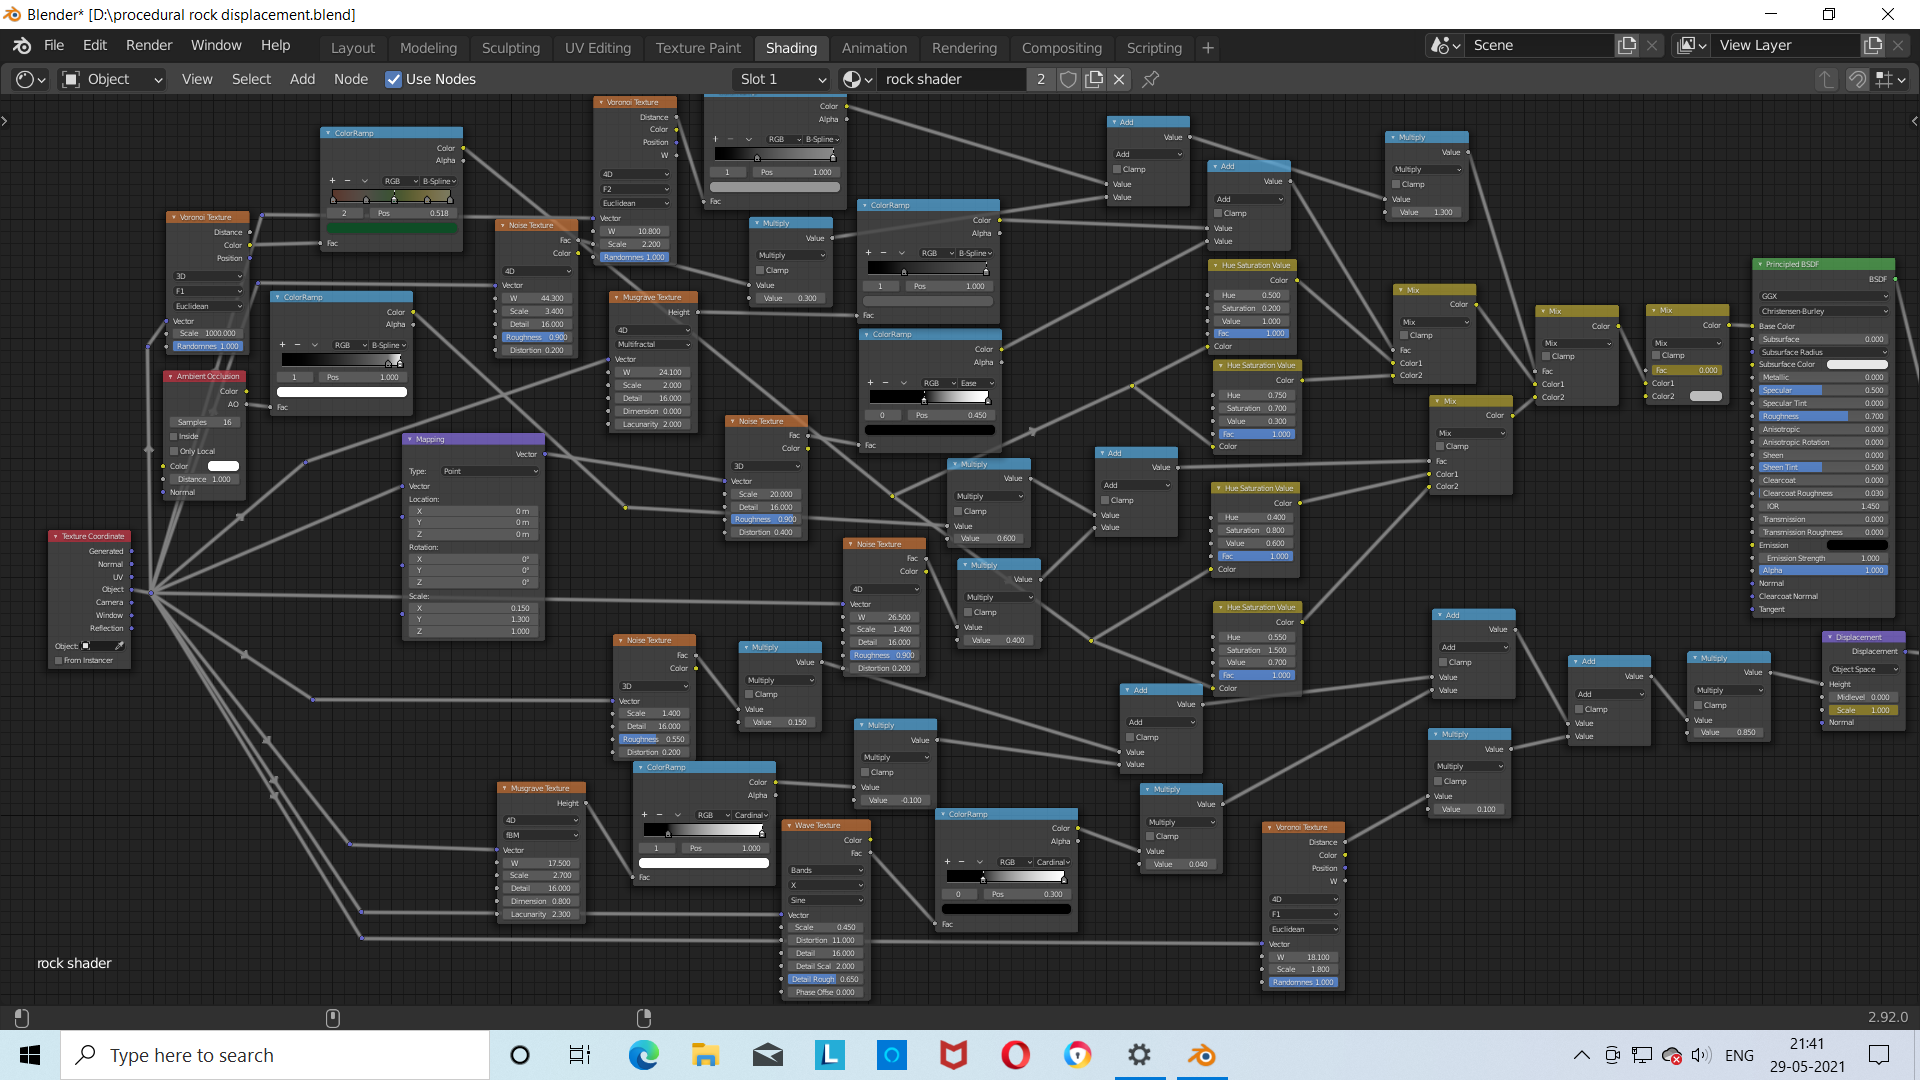Click the material users count 2 button
This screenshot has height=1080, width=1920.
click(1041, 79)
